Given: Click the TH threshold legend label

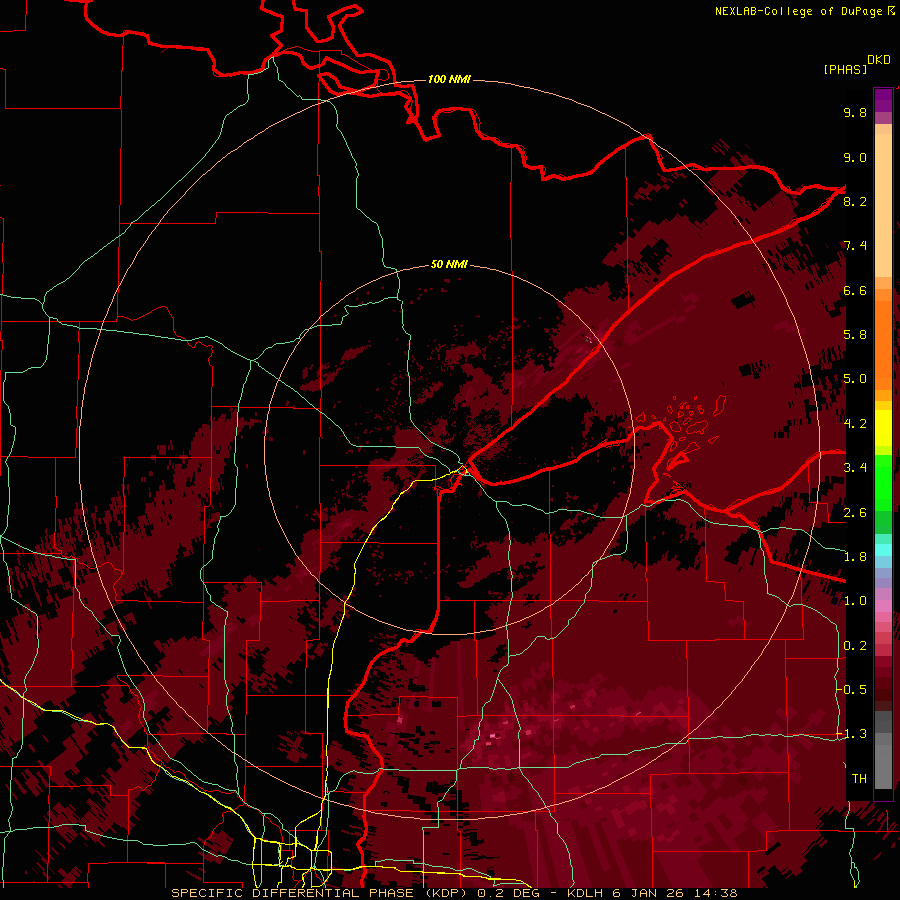Looking at the screenshot, I should click(859, 779).
